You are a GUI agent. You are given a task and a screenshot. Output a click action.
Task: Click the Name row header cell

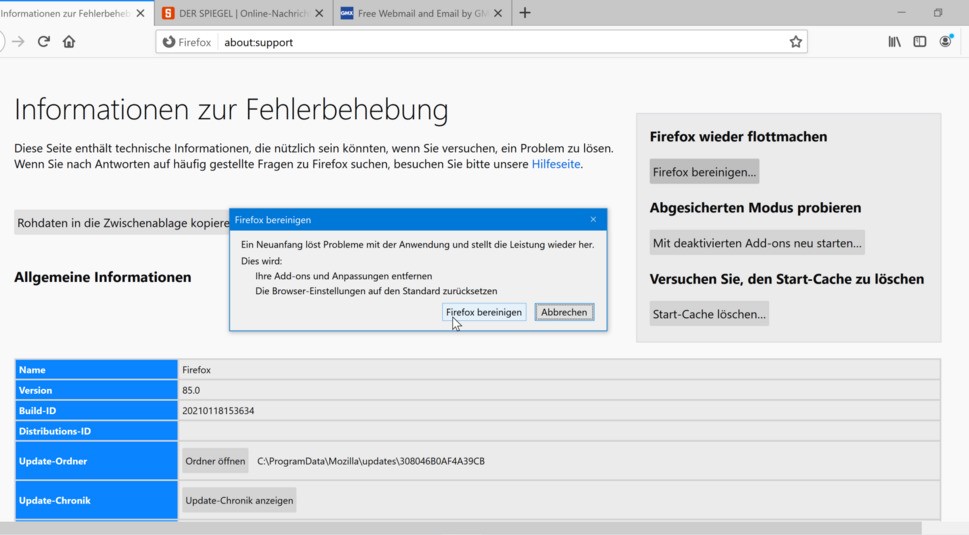click(x=96, y=369)
